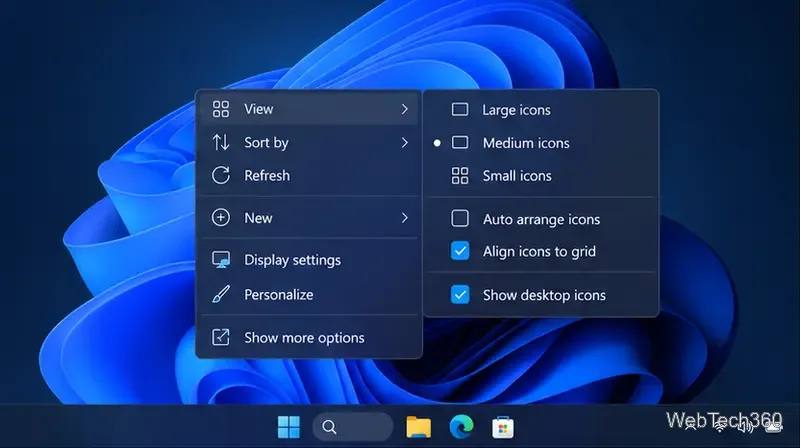Click the View grid icon in the context menu
Screen dimensions: 800x448
click(220, 109)
